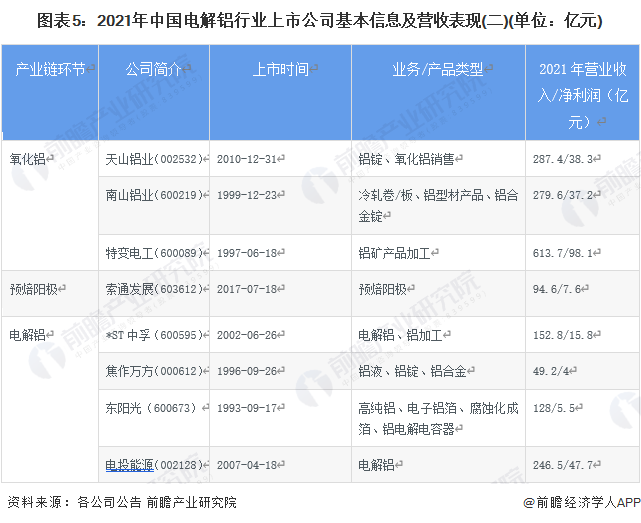Click the value 287.4/38.3
Image resolution: width=641 pixels, height=523 pixels.
pos(563,159)
